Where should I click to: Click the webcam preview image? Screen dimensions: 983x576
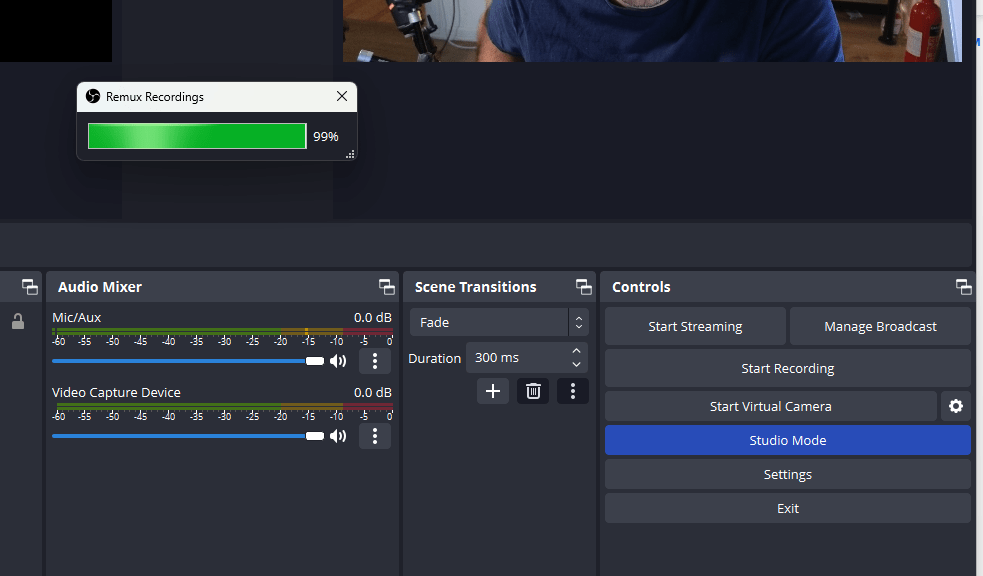coord(652,31)
